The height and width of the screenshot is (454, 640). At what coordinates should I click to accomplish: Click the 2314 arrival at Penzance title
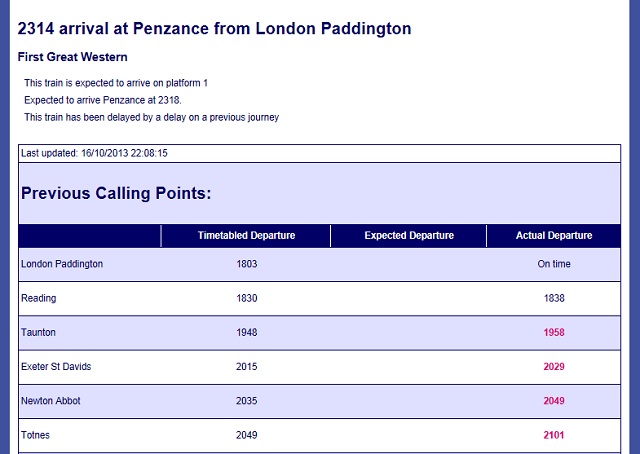215,29
